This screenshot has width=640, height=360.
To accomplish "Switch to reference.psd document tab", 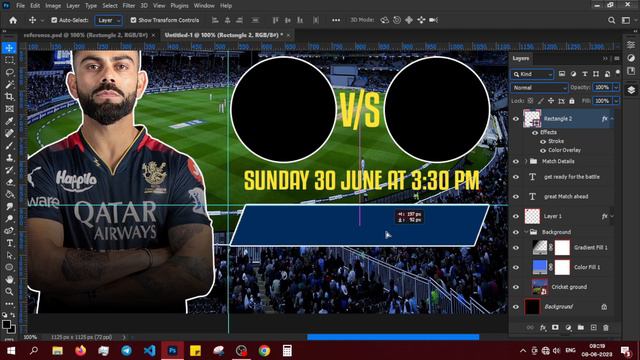I will click(86, 36).
